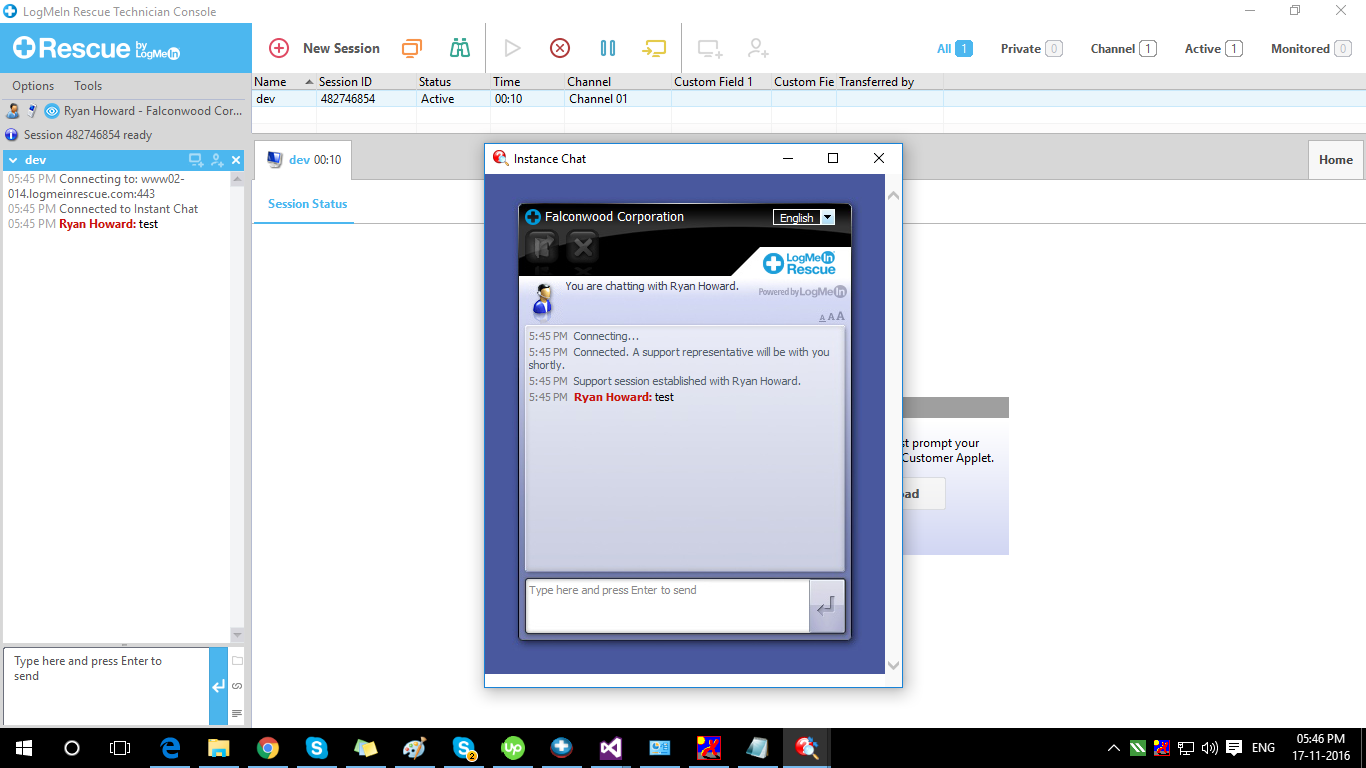Screen dimensions: 1366x768
Task: Select the Channel 01 cell
Action: (618, 99)
